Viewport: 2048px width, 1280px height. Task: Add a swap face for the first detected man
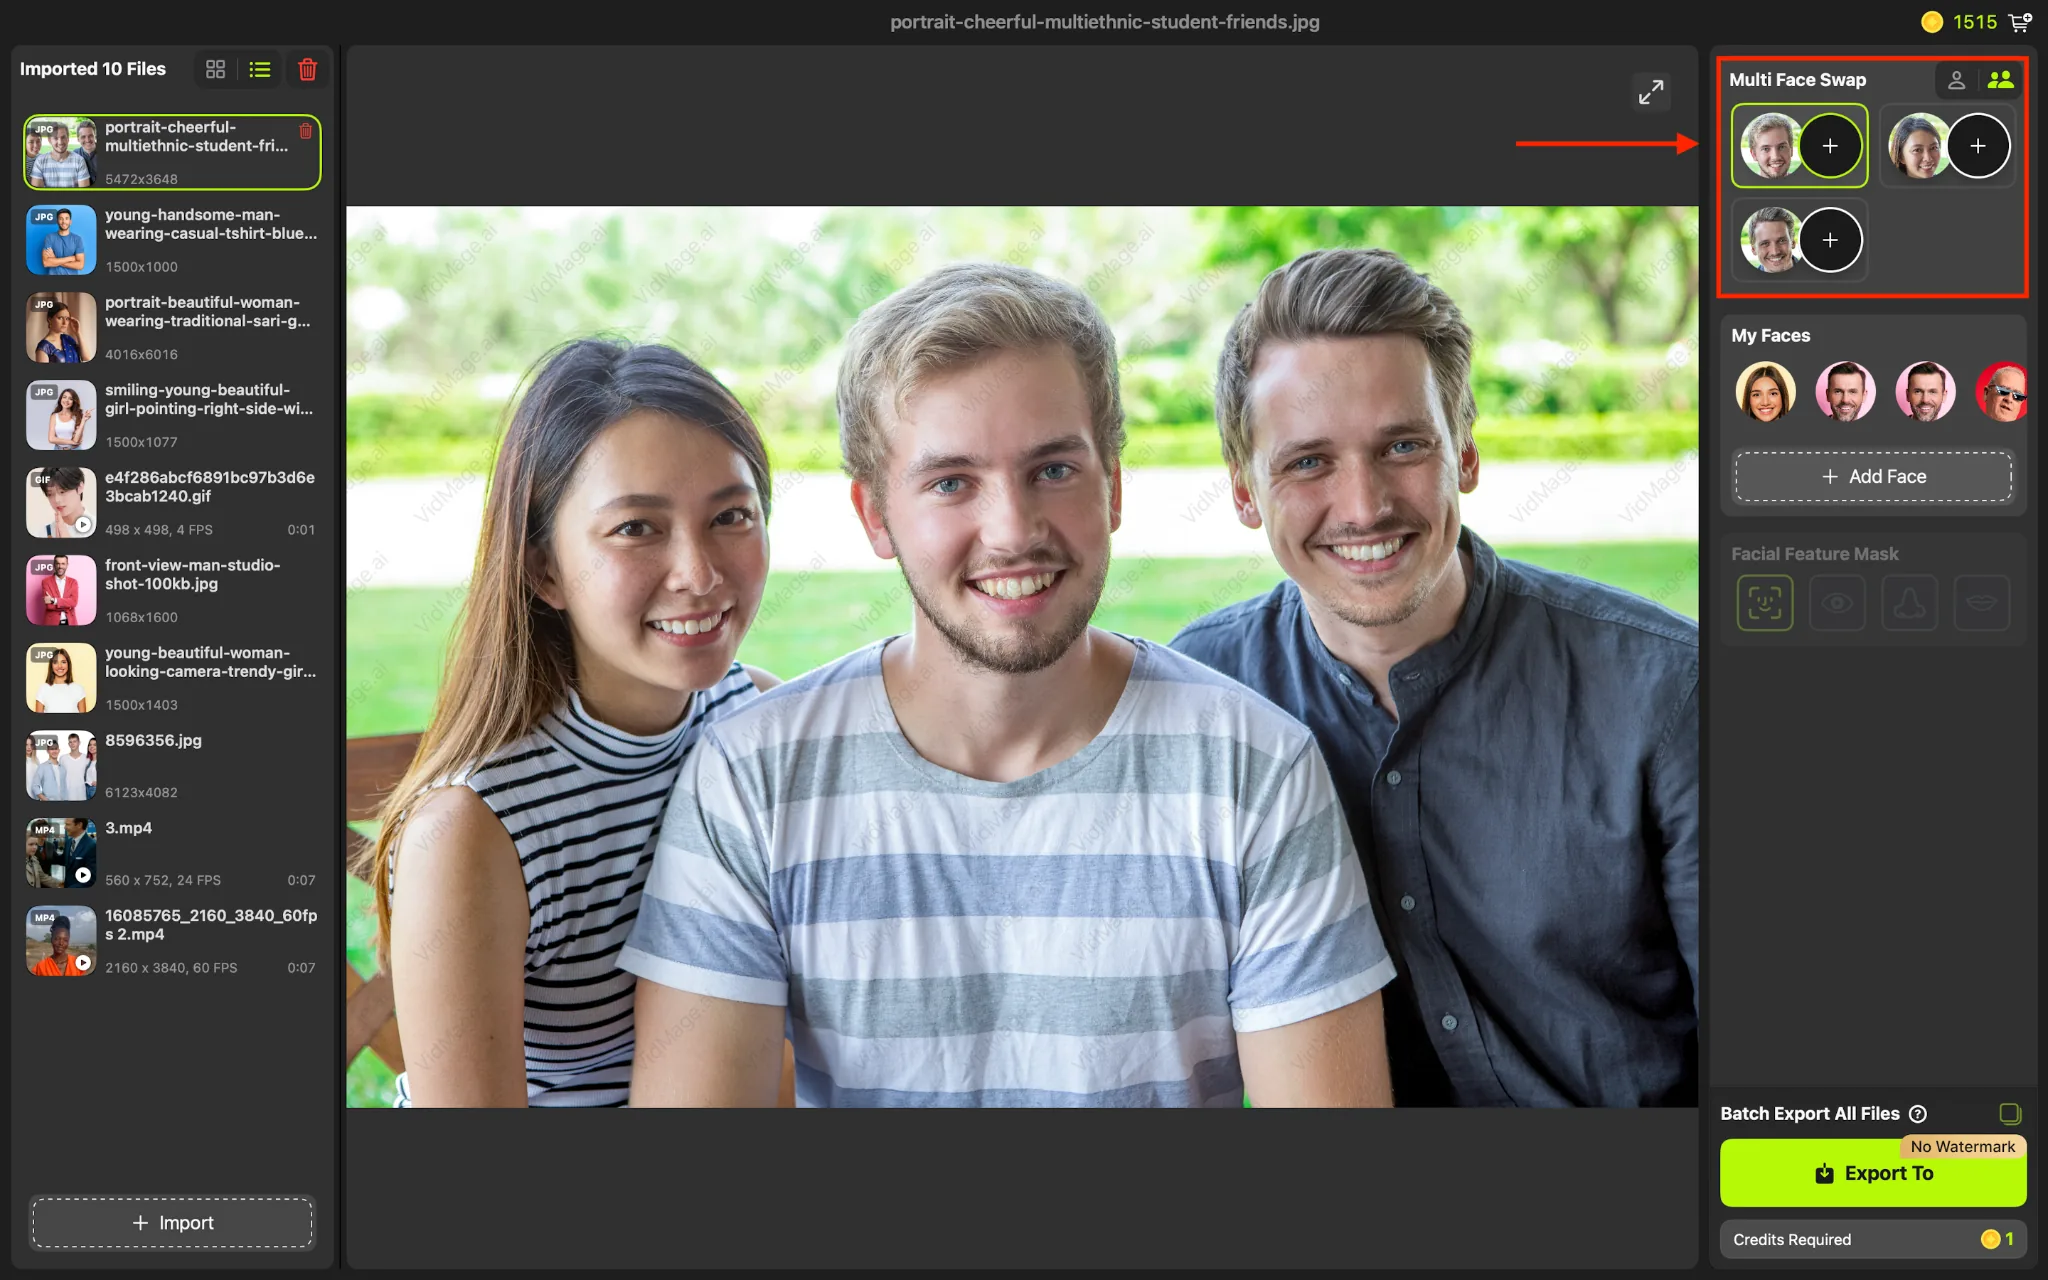click(1830, 146)
